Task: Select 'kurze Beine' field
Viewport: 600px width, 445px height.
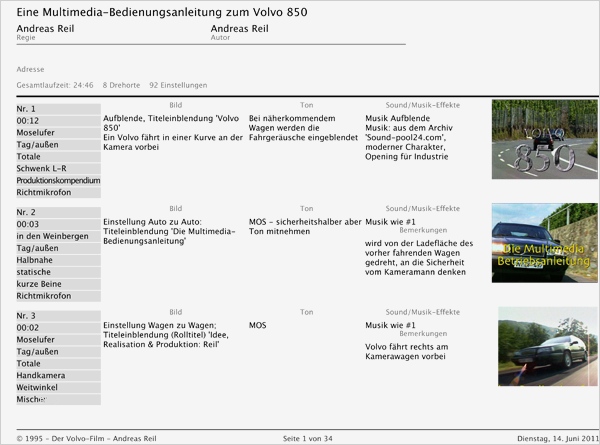Action: coord(58,284)
